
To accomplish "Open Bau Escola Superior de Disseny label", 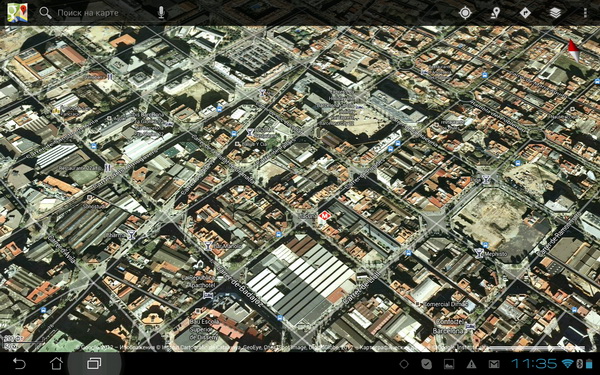I will click(x=205, y=329).
